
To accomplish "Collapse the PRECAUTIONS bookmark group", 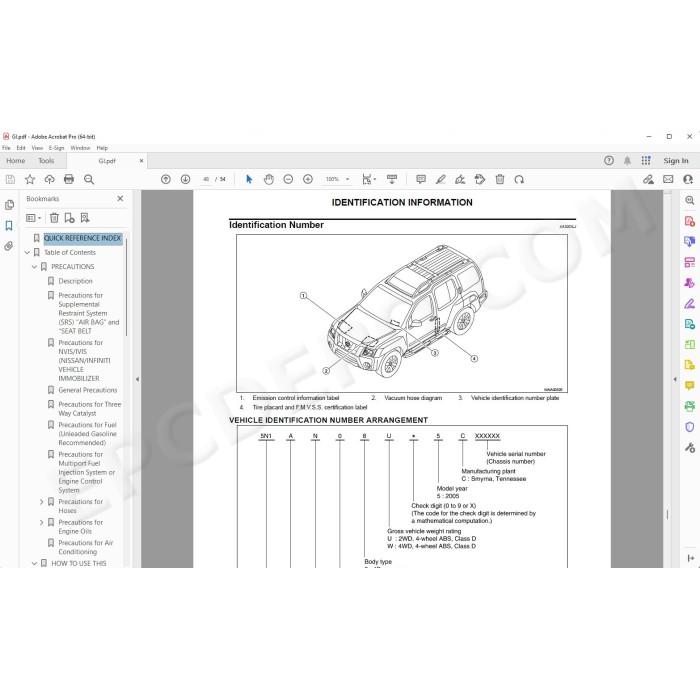I will (34, 267).
